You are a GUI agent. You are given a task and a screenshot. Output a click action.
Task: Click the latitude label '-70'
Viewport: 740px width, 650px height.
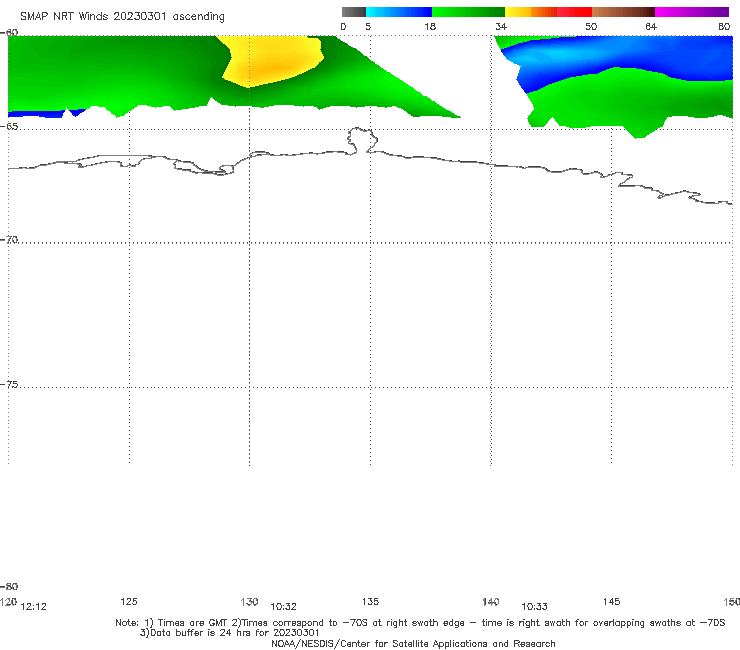coord(9,240)
